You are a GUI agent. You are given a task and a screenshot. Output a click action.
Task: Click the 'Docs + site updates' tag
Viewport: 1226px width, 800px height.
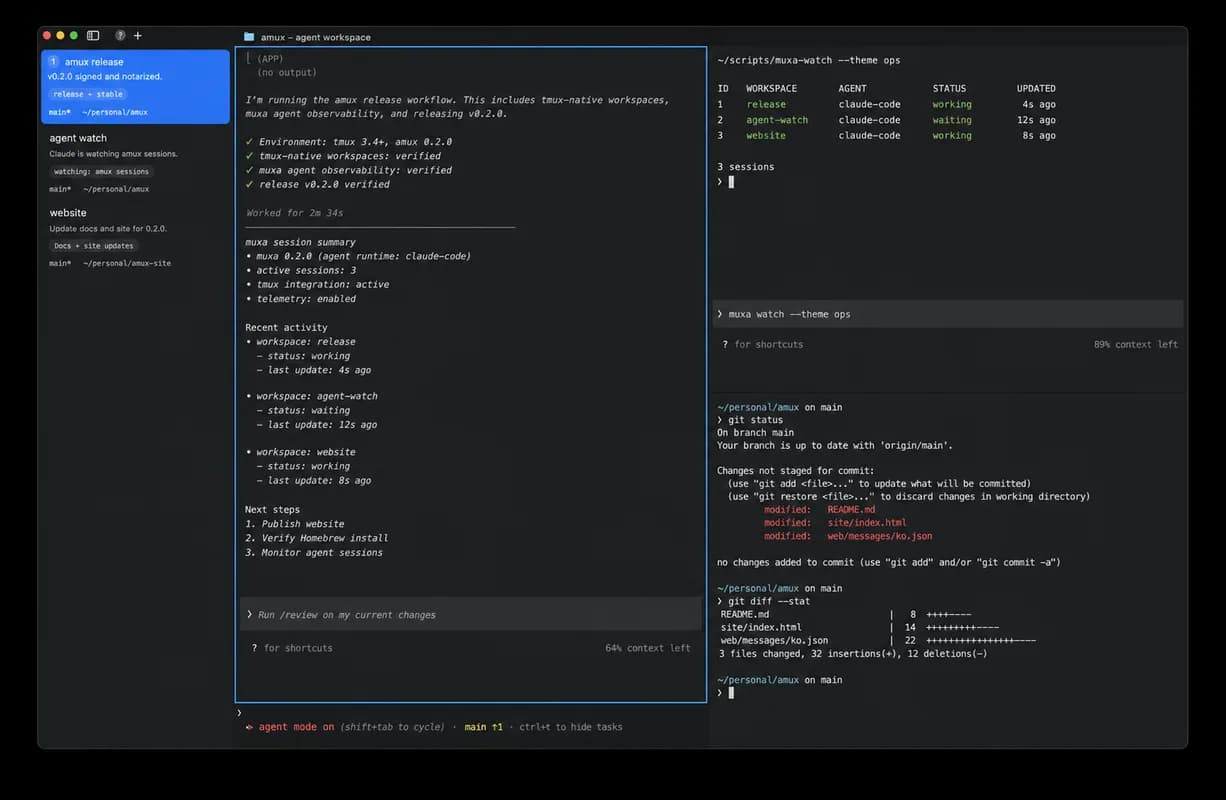93,246
